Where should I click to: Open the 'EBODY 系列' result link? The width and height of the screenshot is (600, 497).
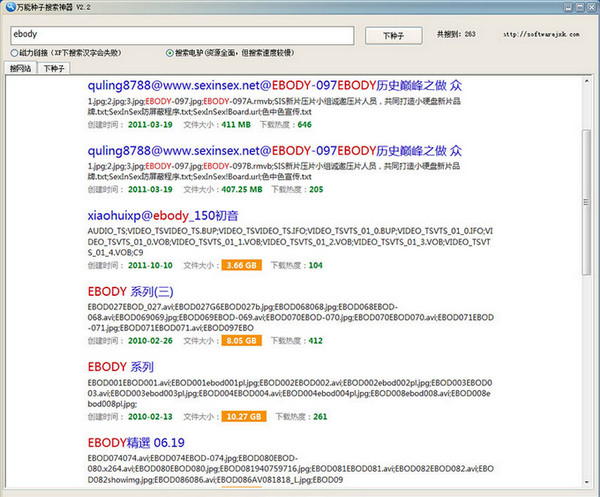coord(121,366)
